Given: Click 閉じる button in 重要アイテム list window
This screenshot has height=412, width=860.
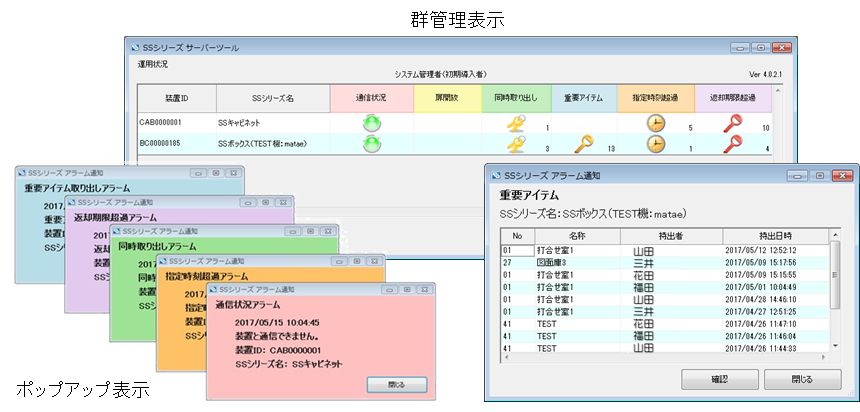Looking at the screenshot, I should pyautogui.click(x=802, y=379).
